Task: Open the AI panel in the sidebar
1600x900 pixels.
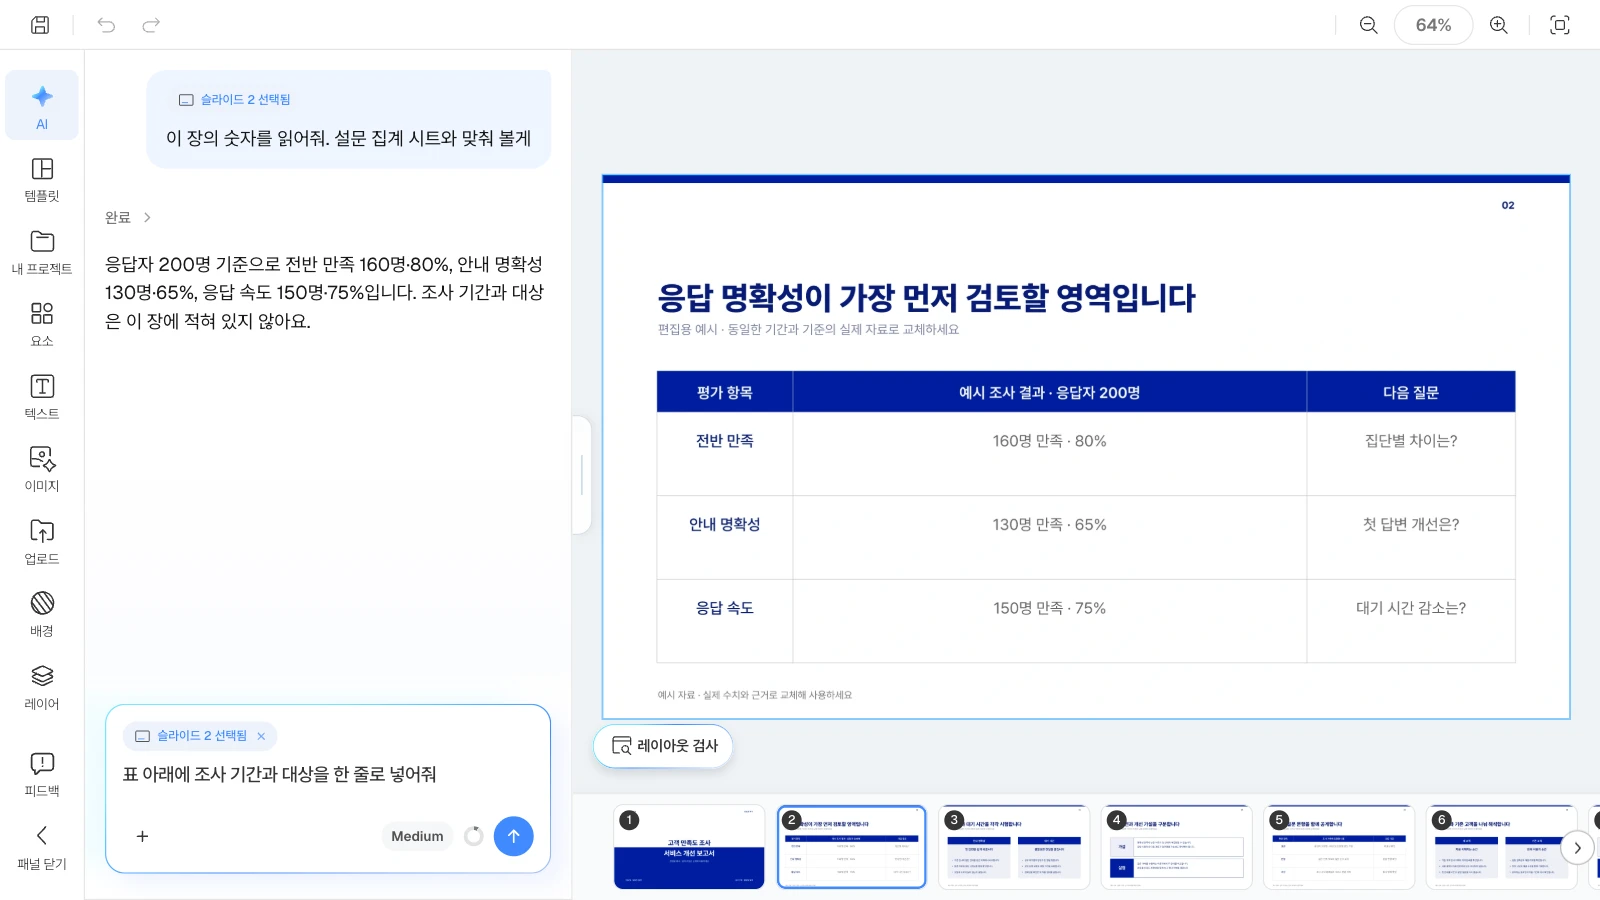Action: (42, 106)
